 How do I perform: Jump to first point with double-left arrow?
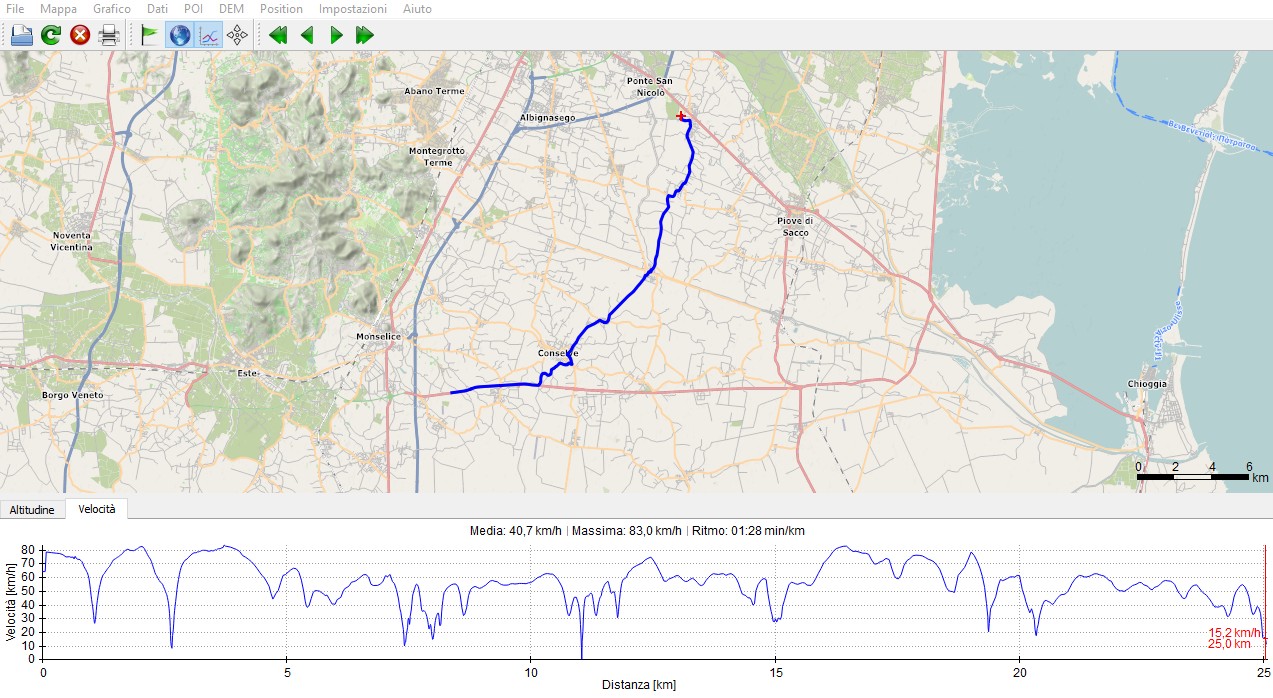(278, 36)
